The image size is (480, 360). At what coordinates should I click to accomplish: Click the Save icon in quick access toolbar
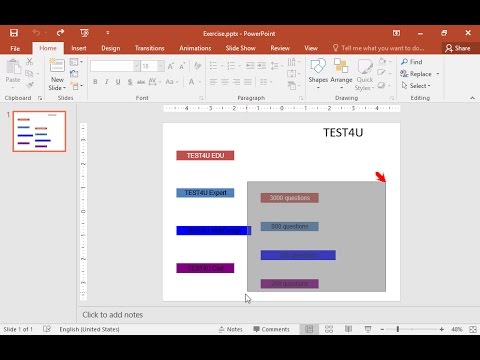(14, 33)
